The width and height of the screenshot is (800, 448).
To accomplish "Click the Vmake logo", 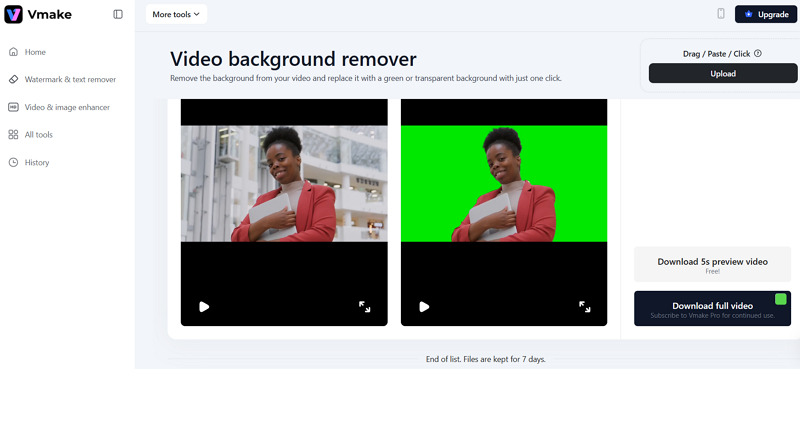I will (x=36, y=14).
